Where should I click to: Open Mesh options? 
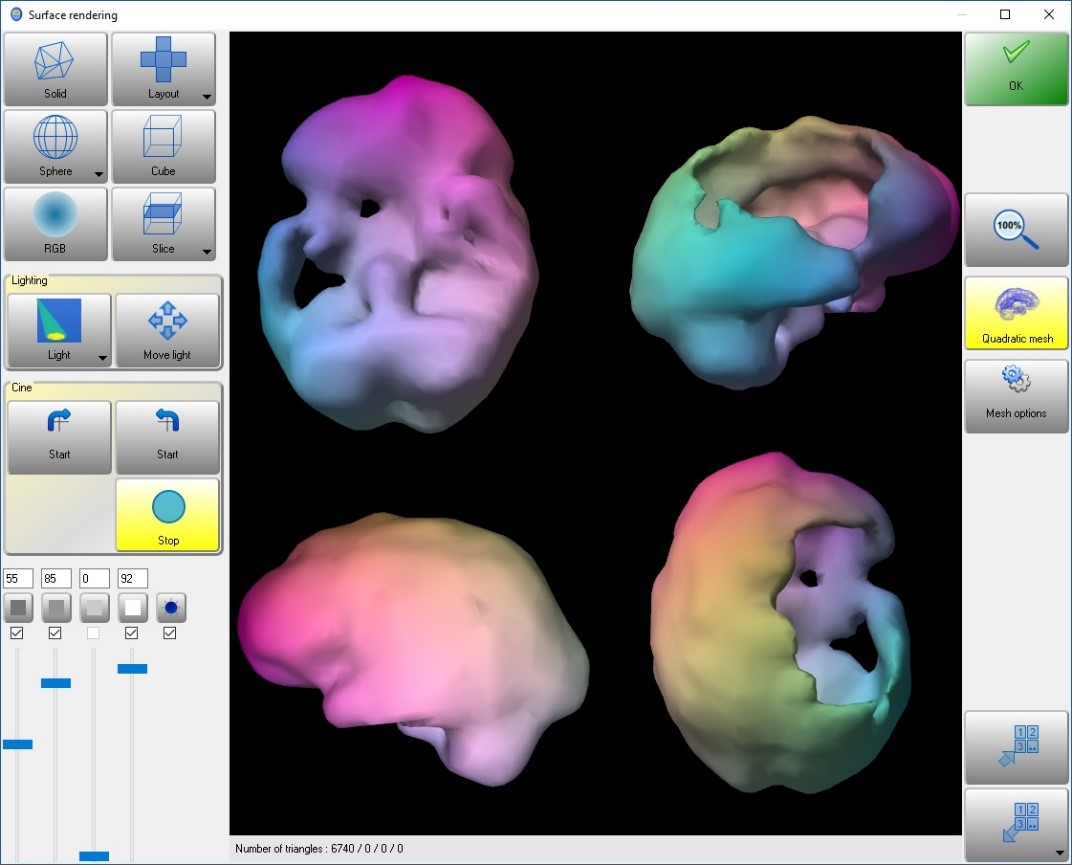[1015, 396]
